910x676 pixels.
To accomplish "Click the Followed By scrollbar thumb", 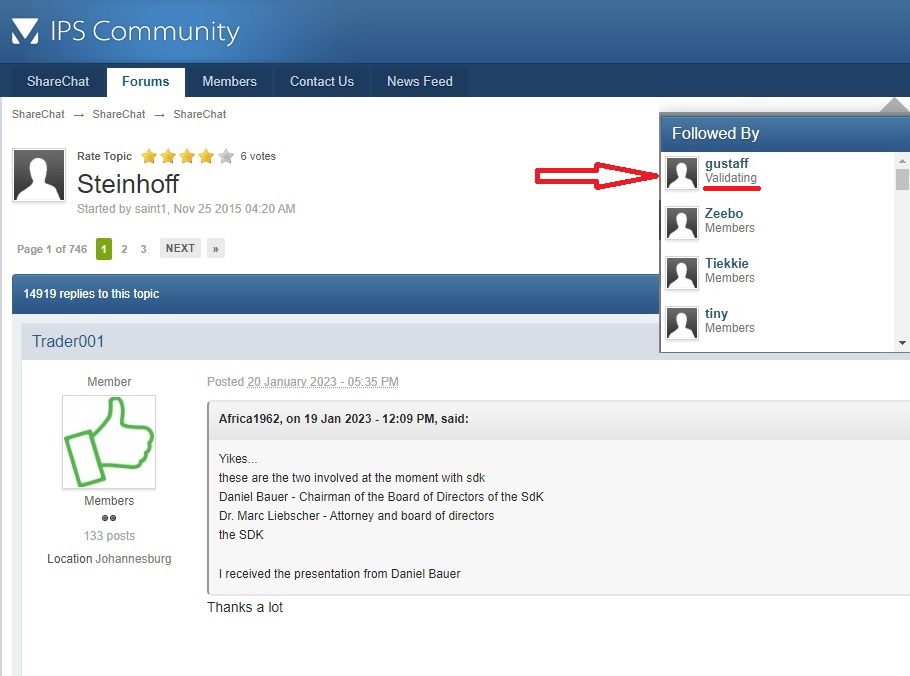I will pos(902,179).
